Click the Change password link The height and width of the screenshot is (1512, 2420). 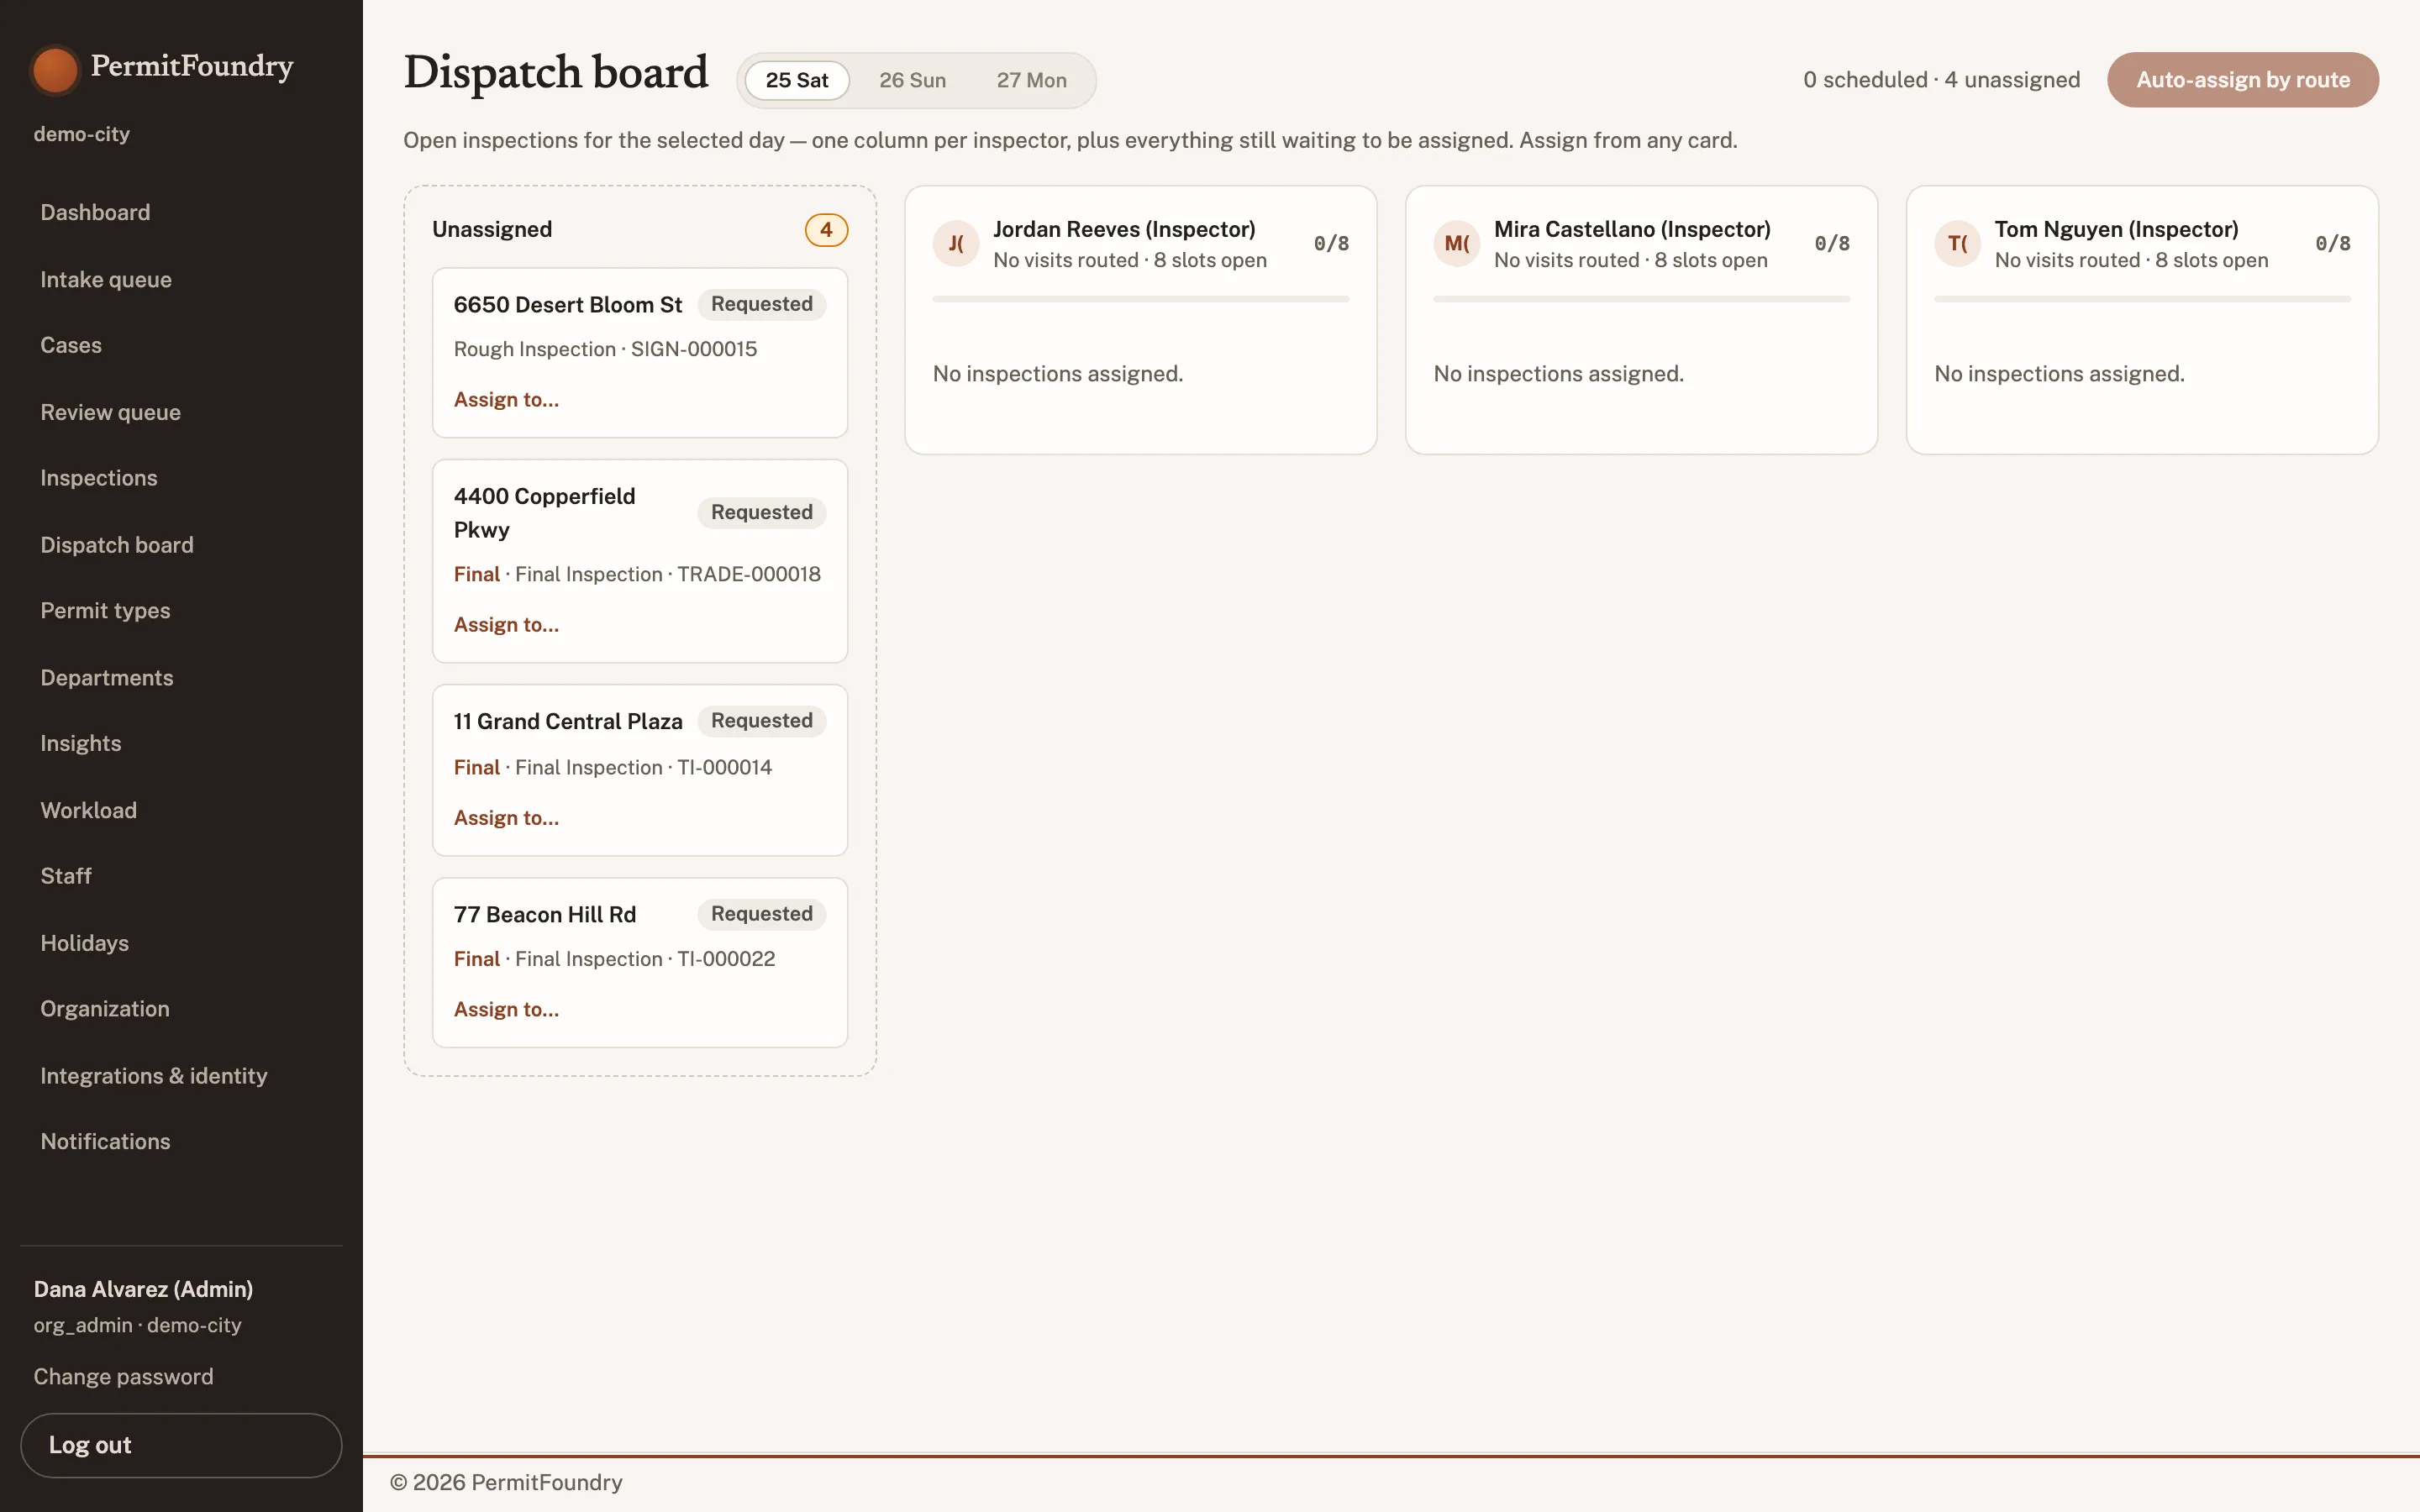[124, 1377]
